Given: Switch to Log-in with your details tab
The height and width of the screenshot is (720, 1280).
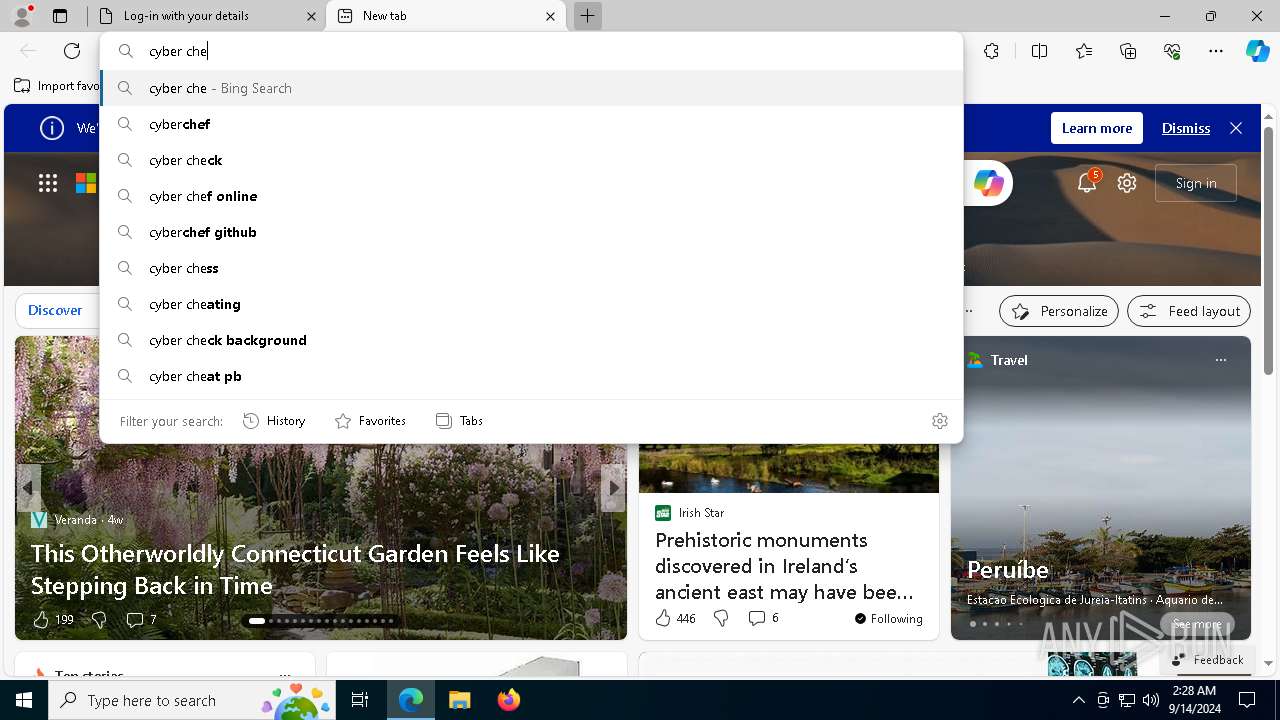Looking at the screenshot, I should tap(205, 16).
